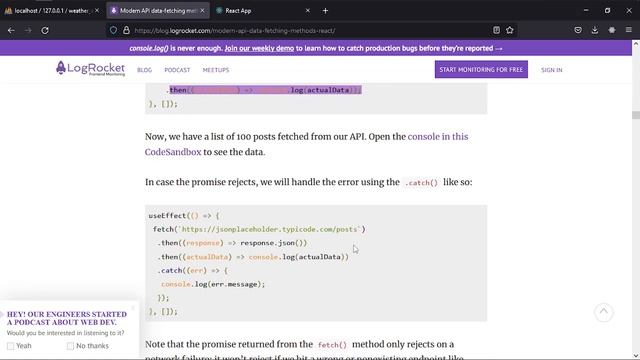The image size is (640, 360).
Task: Open the BLOG navigation item
Action: point(144,70)
